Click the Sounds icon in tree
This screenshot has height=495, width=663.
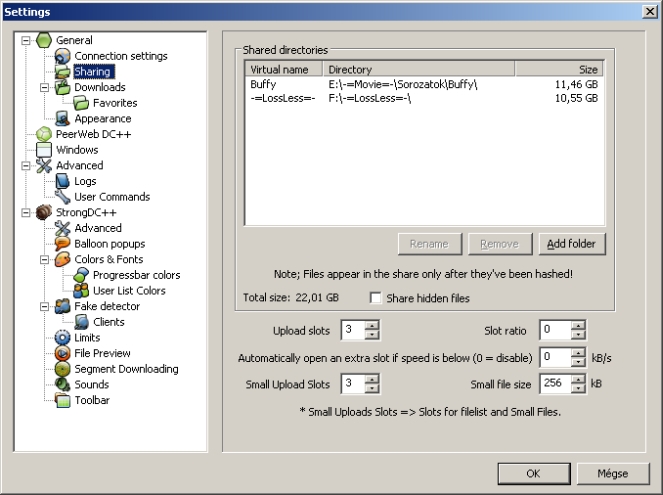[63, 384]
